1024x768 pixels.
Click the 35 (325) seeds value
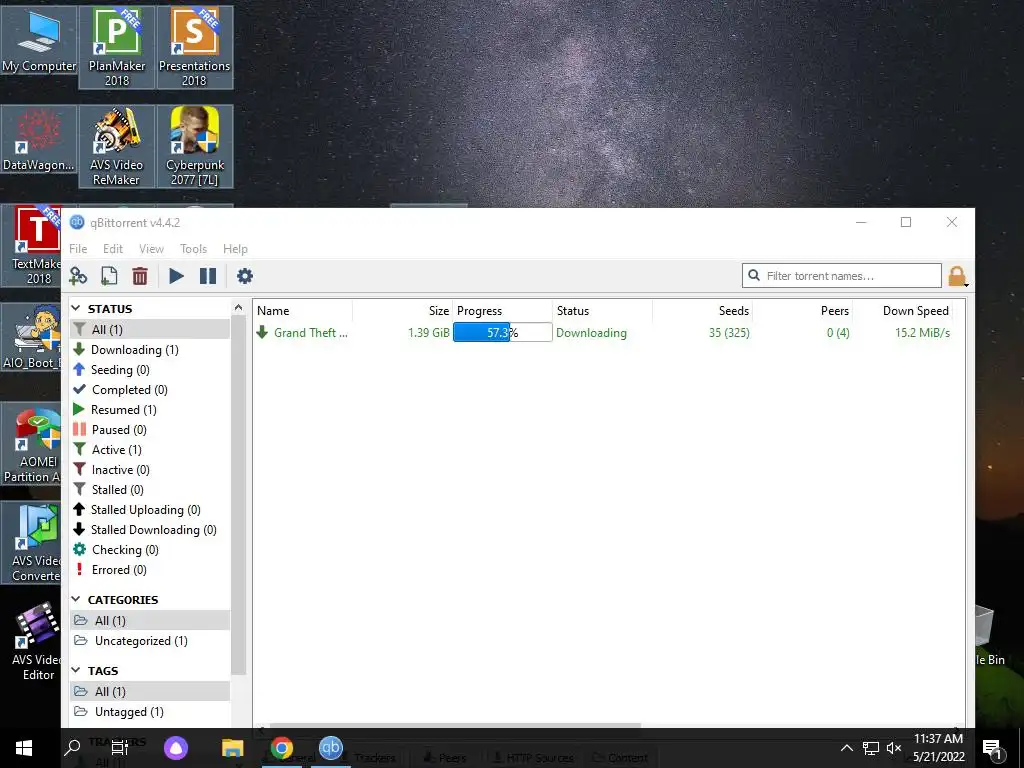729,332
